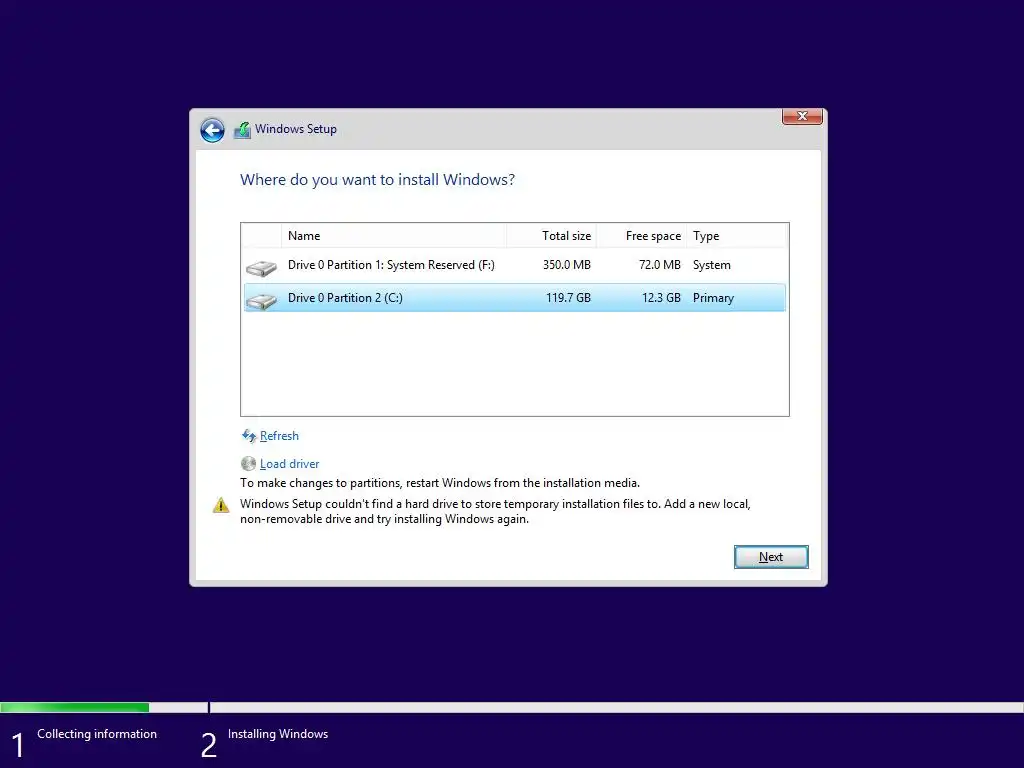Go back with the blue arrow button
Screen dimensions: 1024x768
pyautogui.click(x=212, y=130)
